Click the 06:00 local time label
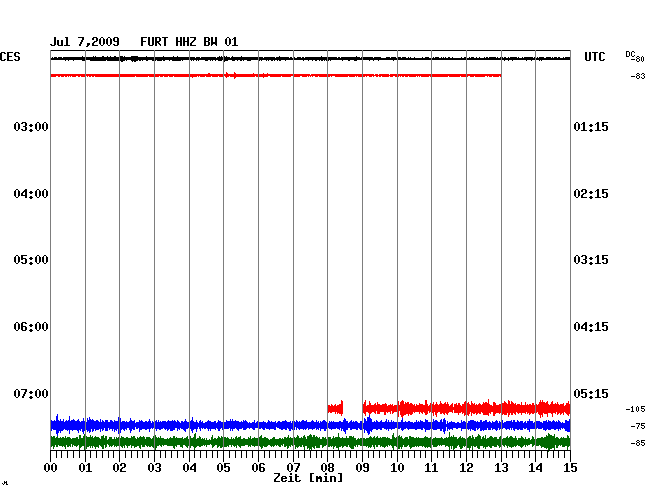 coord(31,327)
